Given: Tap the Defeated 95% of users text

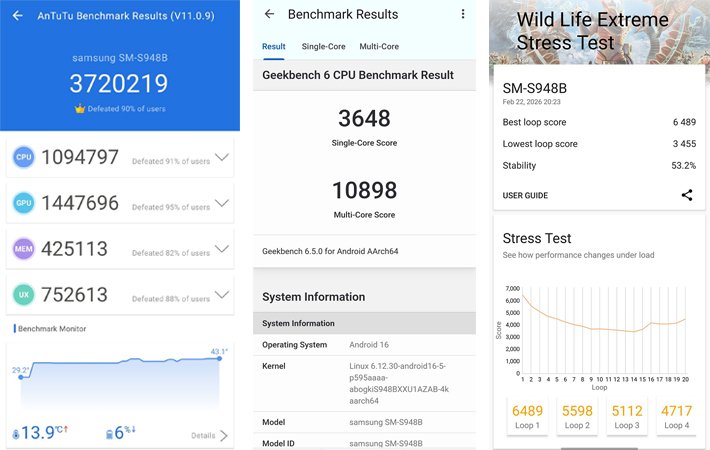Looking at the screenshot, I should pos(171,207).
